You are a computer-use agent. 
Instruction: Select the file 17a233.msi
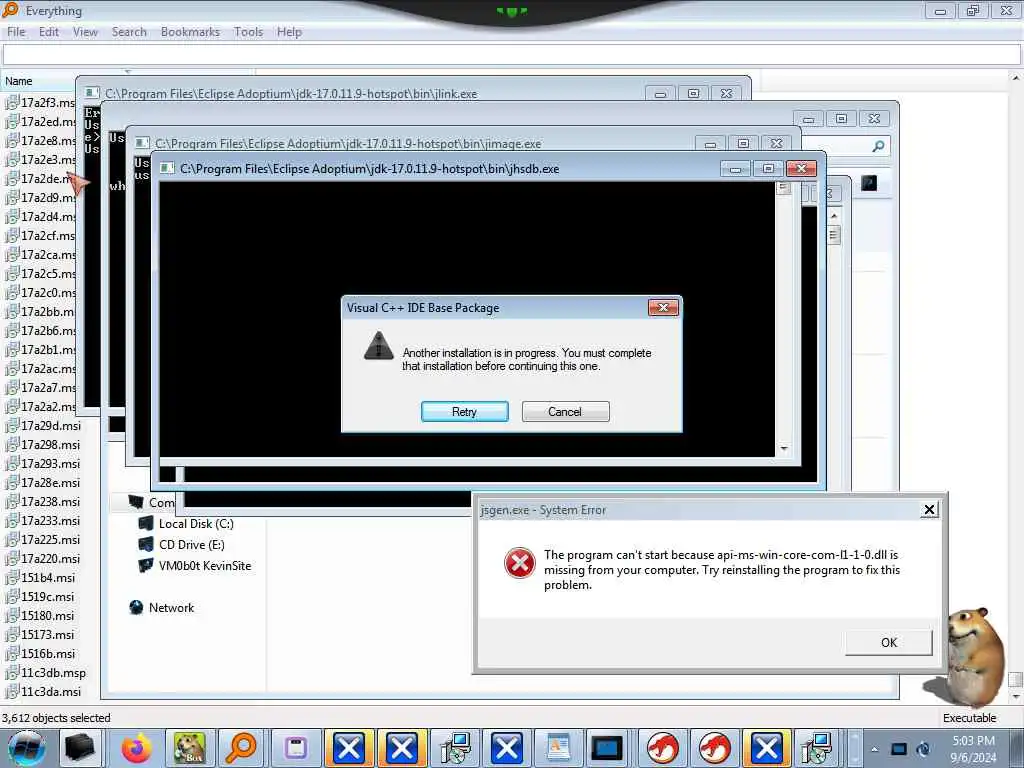click(x=50, y=520)
